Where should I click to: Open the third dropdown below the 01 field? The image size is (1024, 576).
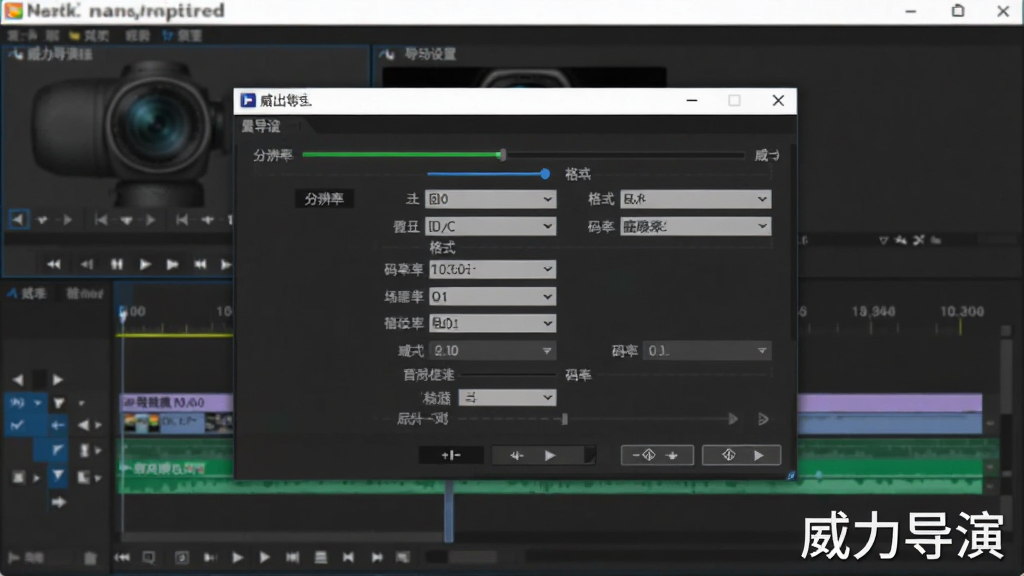coord(492,323)
